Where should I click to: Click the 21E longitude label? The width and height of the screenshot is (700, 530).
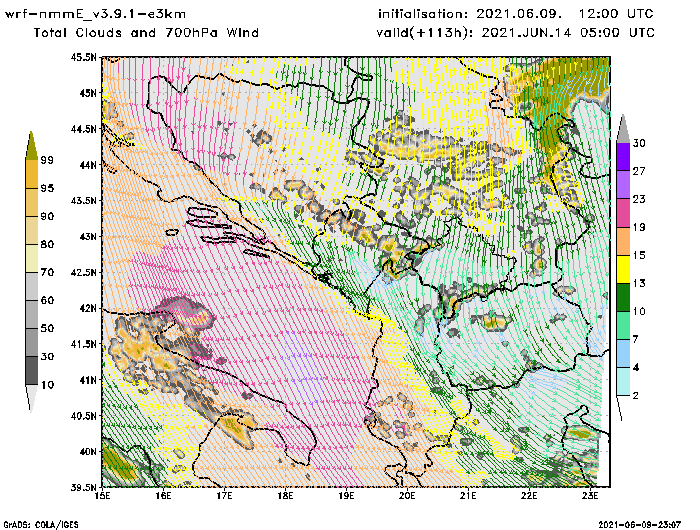(x=468, y=496)
